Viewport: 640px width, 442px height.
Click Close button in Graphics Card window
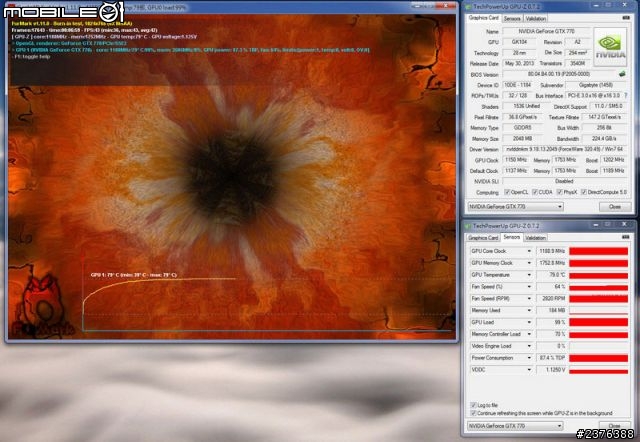(615, 207)
